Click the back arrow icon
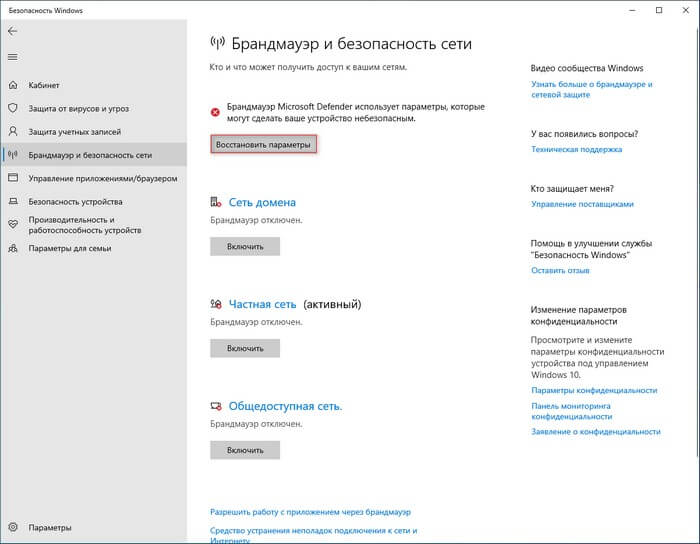The width and height of the screenshot is (700, 544). 12,31
